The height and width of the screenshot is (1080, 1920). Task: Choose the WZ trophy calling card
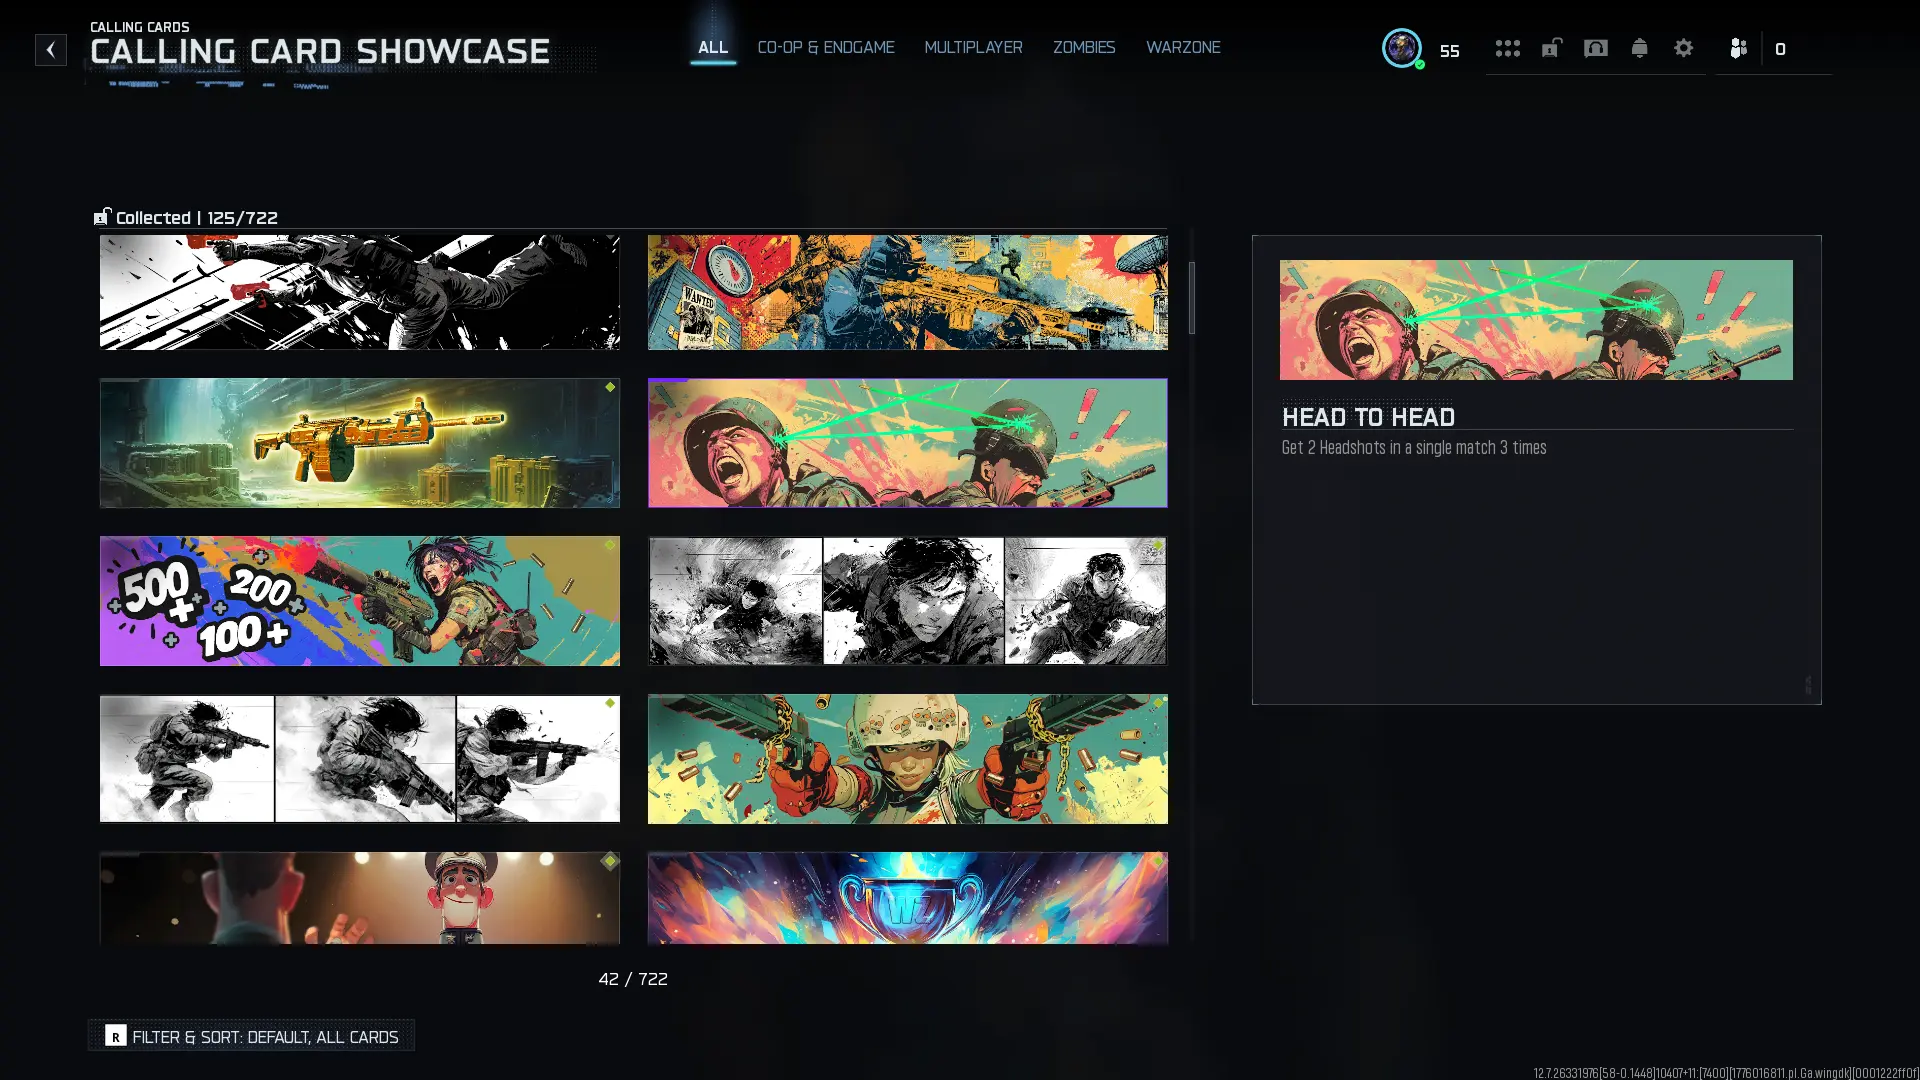coord(907,897)
